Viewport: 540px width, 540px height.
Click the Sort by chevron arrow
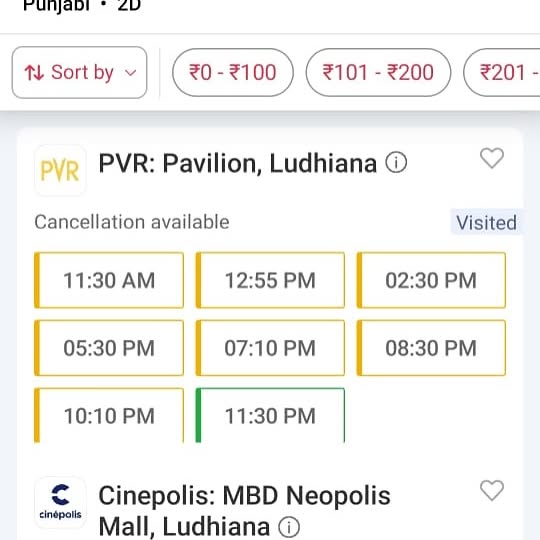click(x=131, y=73)
